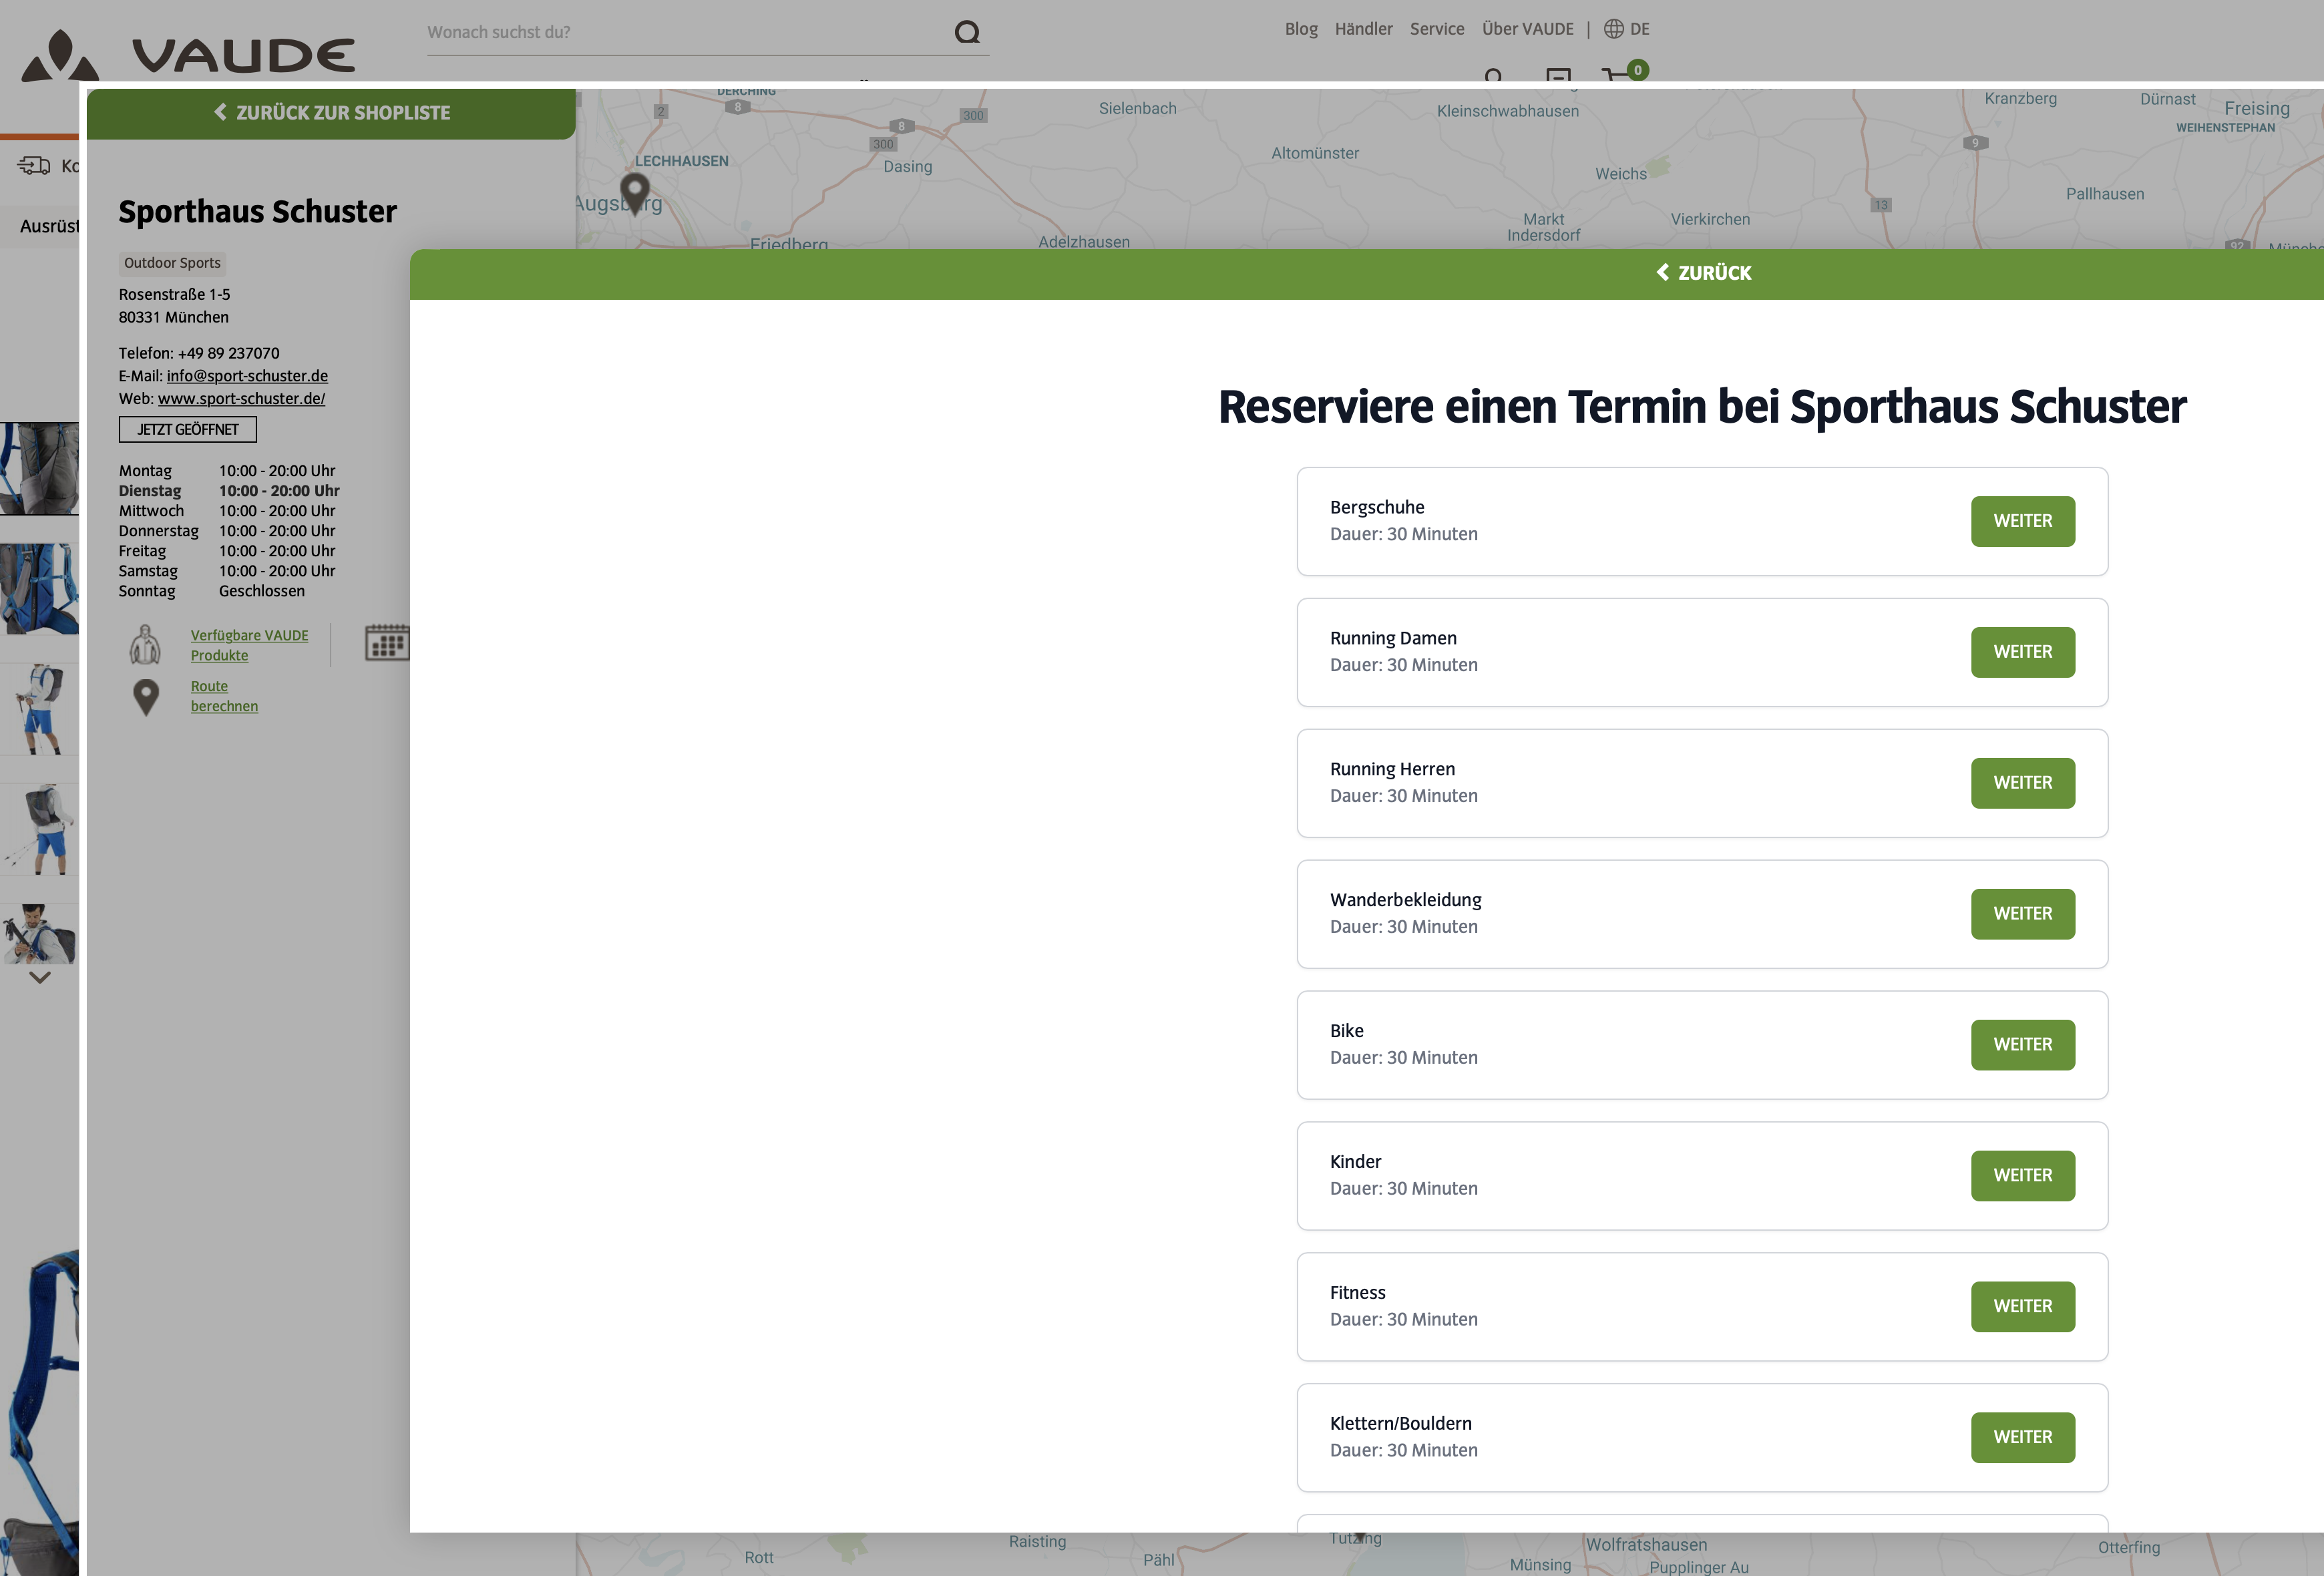Open the Über VAUDE menu item
This screenshot has width=2324, height=1576.
point(1527,29)
